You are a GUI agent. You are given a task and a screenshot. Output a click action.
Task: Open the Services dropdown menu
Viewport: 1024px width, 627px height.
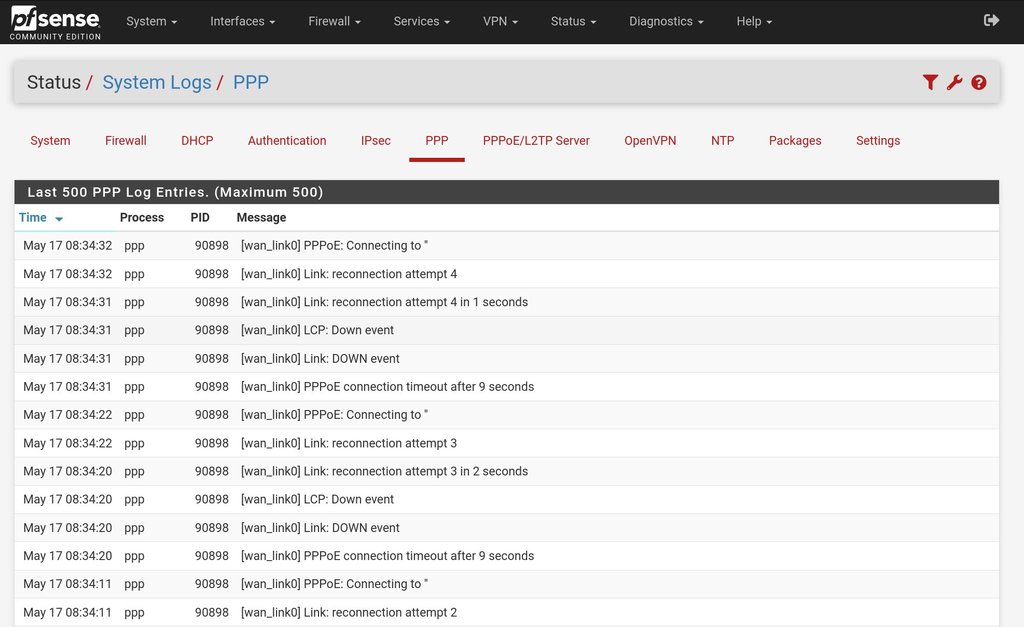[421, 21]
